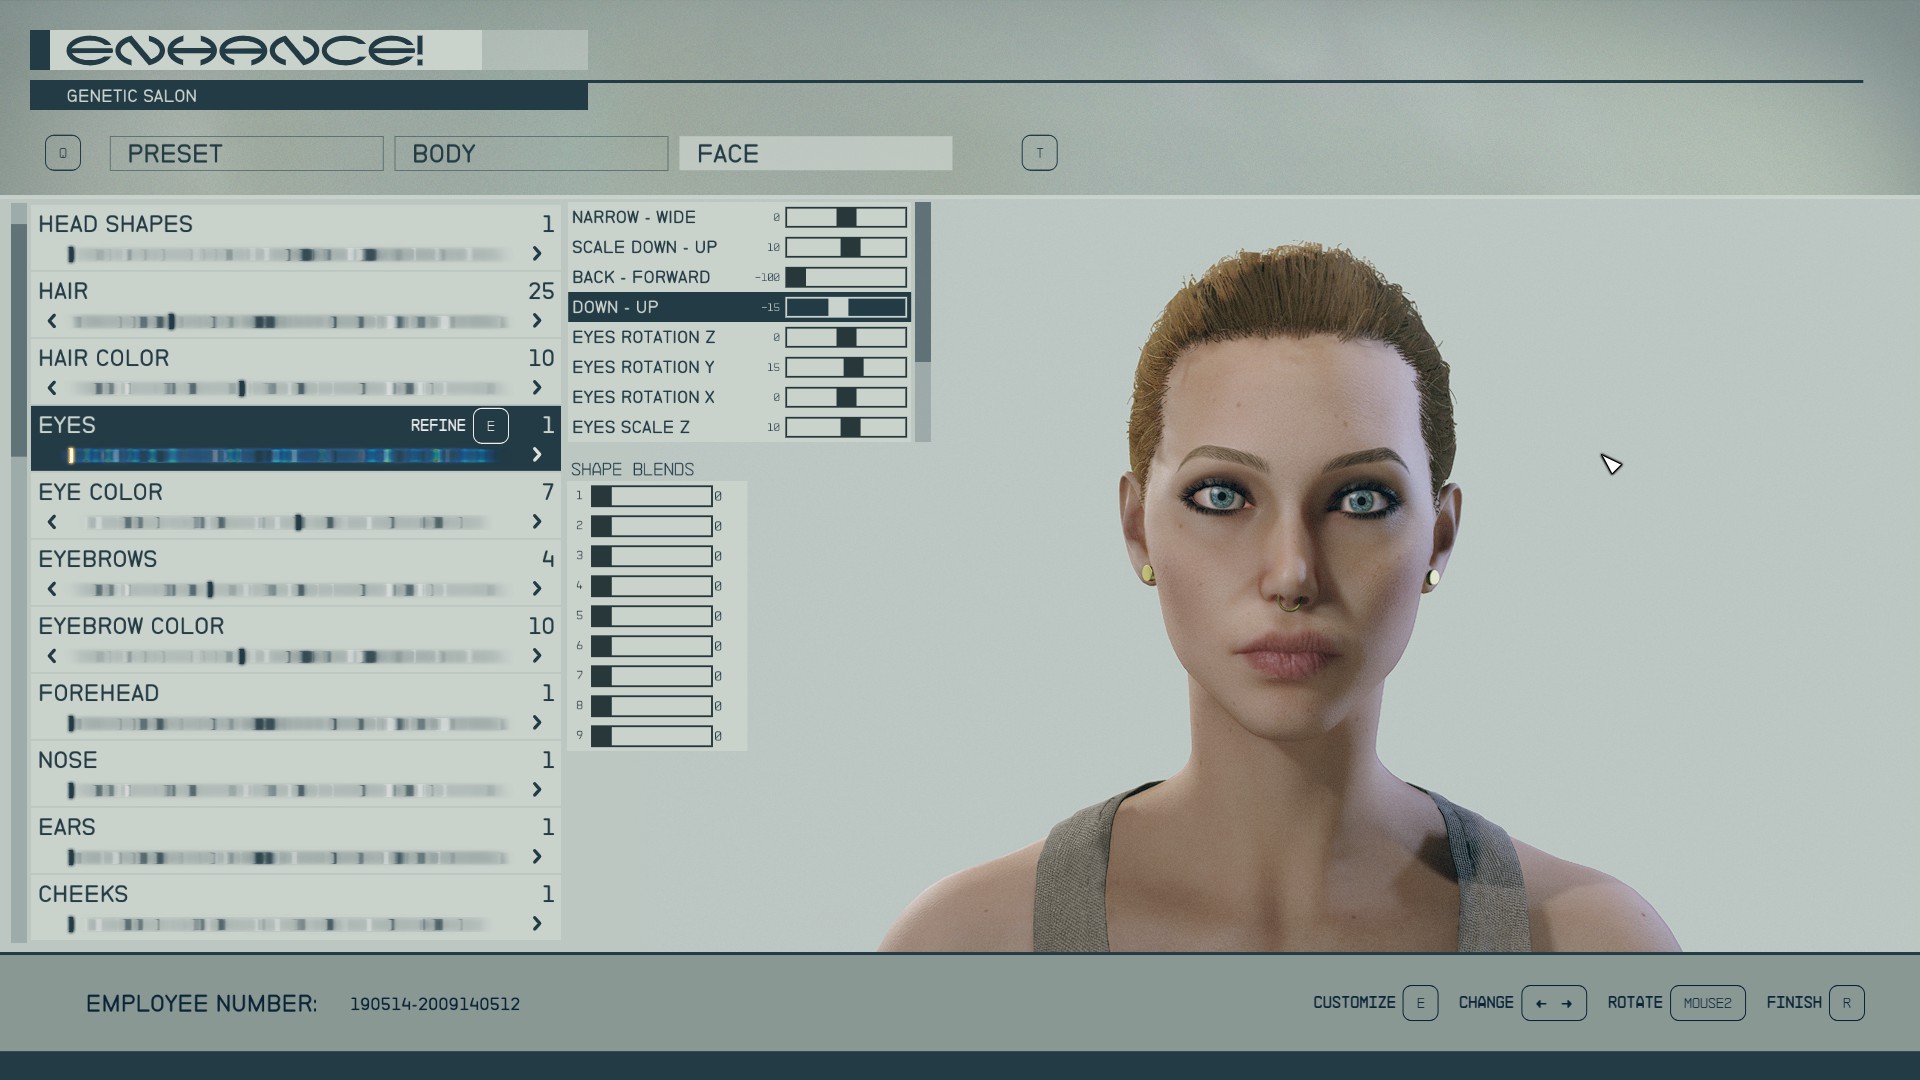The height and width of the screenshot is (1080, 1920).
Task: Click previous arrow on EYEBROWS row
Action: (52, 589)
